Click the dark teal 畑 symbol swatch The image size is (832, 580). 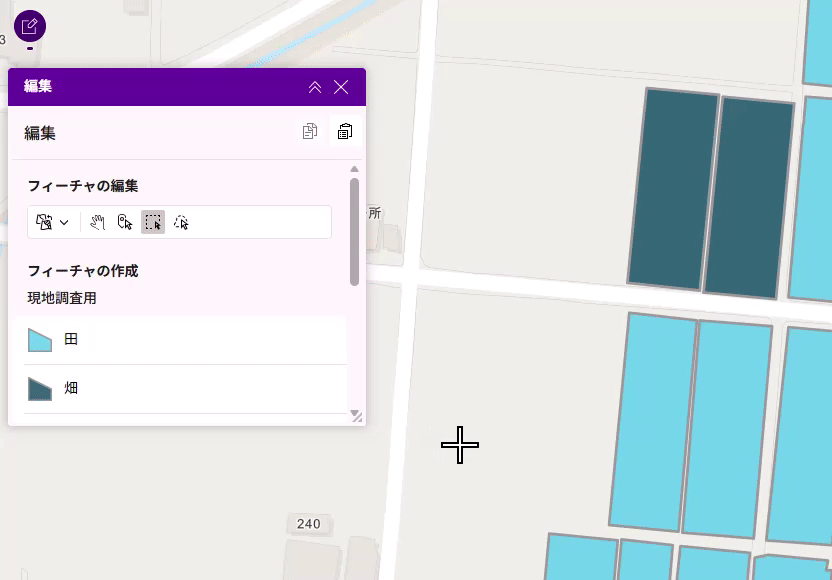tap(39, 389)
